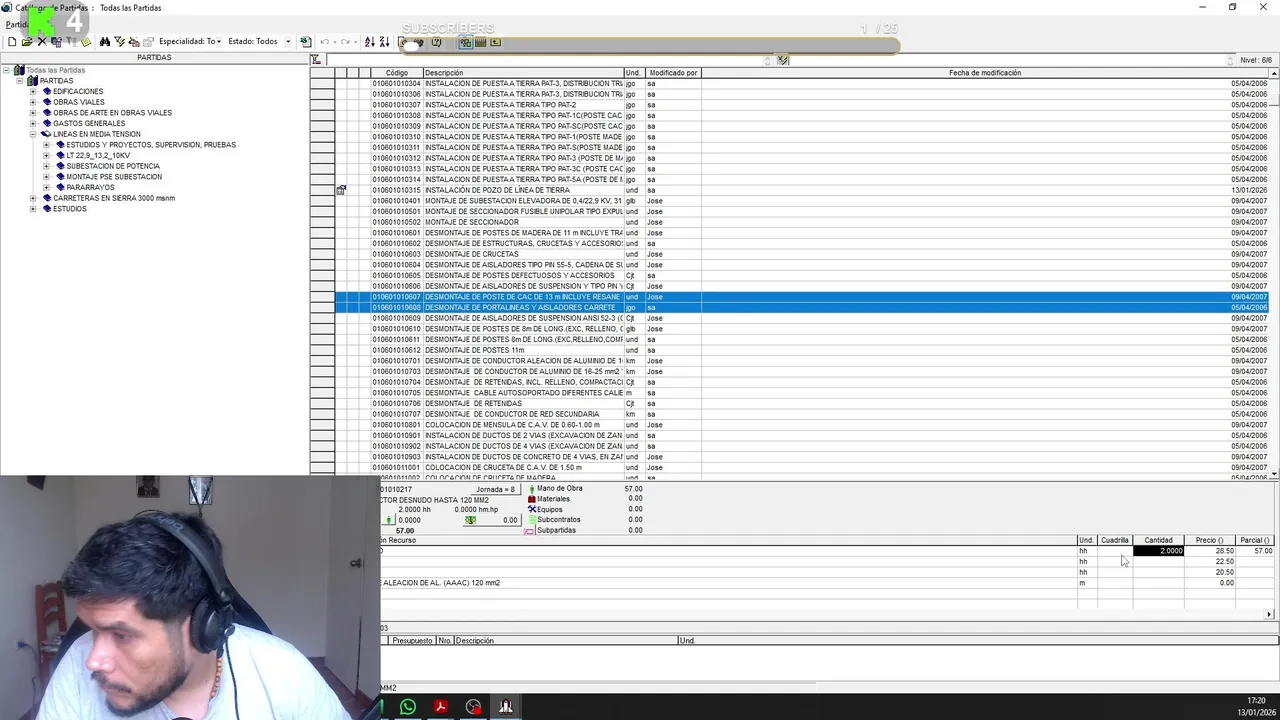Select OBRAS DE ARTE EN OBRAS VIALES item
This screenshot has height=720, width=1280.
[112, 113]
